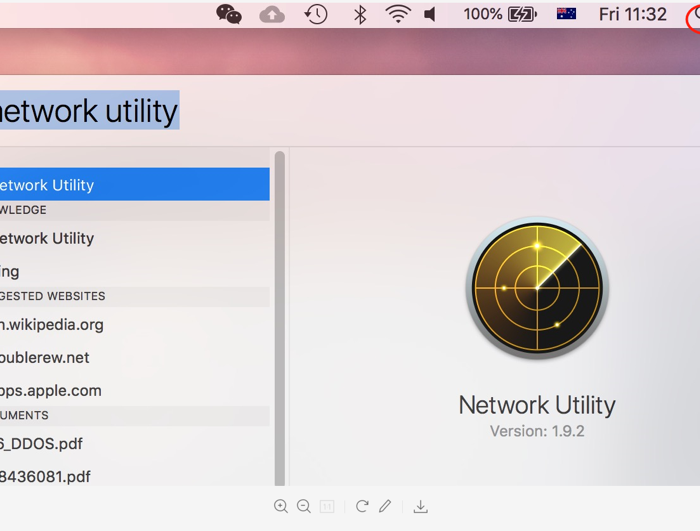
Task: Click the Version: 1.9.2 label
Action: click(537, 431)
